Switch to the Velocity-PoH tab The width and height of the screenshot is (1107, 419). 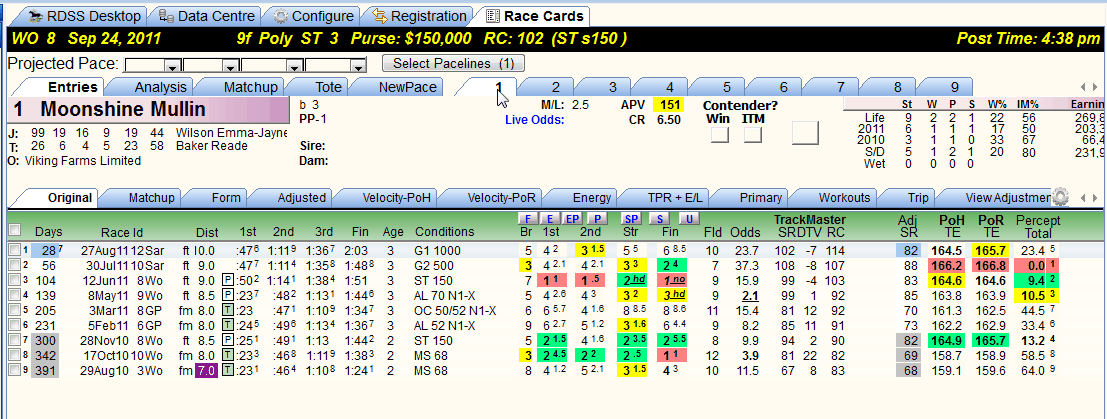[x=396, y=198]
